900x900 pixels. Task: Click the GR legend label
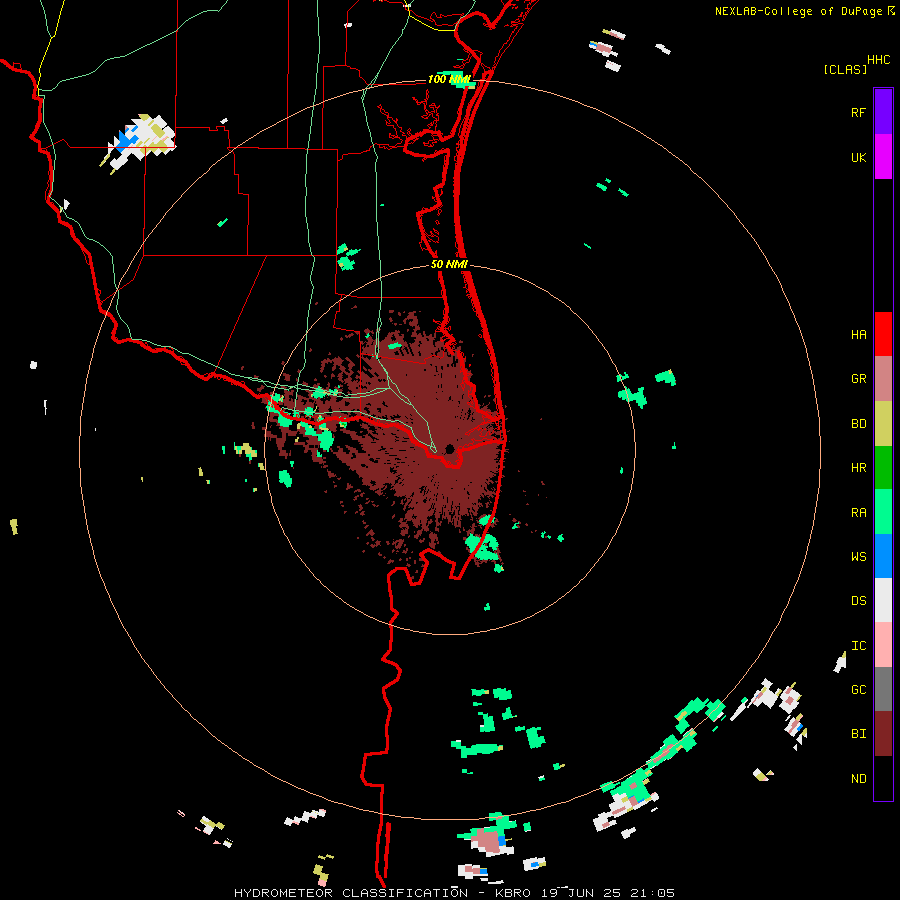pos(858,379)
